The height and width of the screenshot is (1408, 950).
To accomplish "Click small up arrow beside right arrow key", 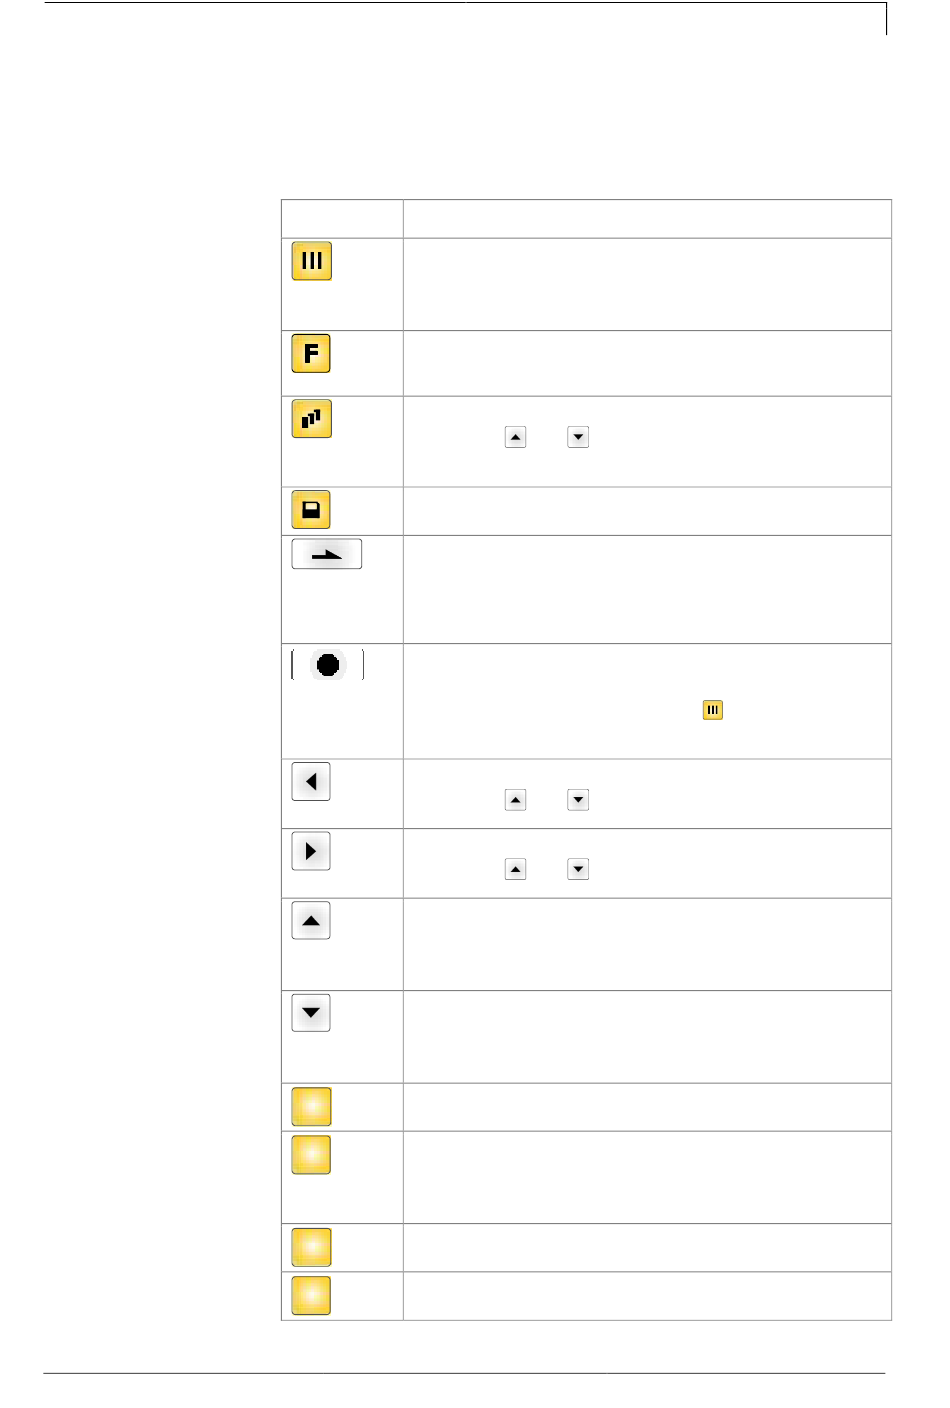I will pos(515,869).
